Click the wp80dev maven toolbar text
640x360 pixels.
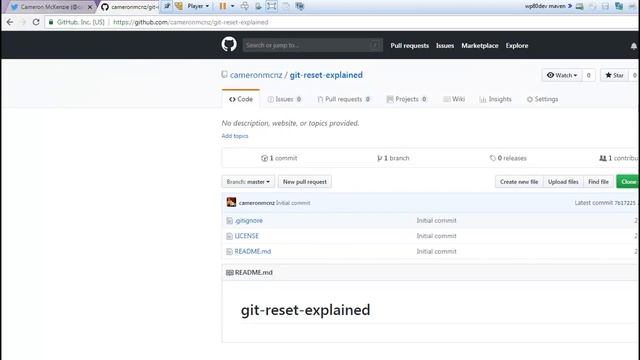point(545,6)
